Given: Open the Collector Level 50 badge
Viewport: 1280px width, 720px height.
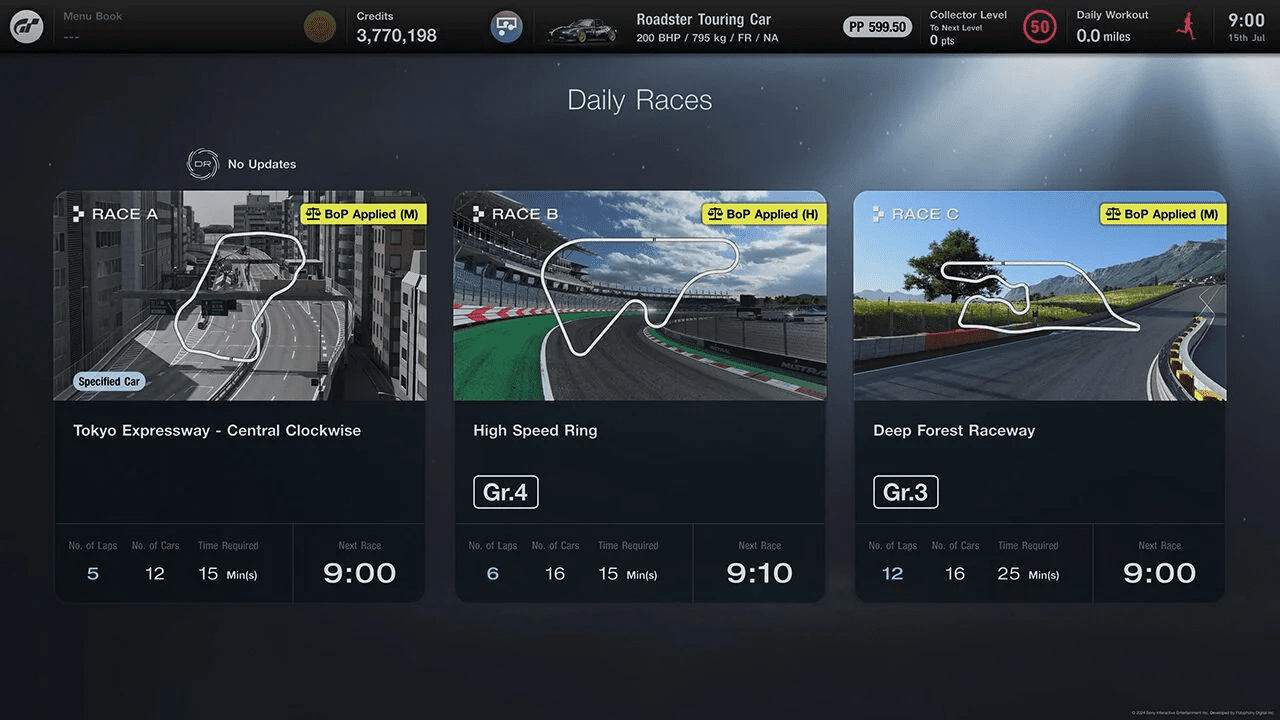Looking at the screenshot, I should (1040, 27).
